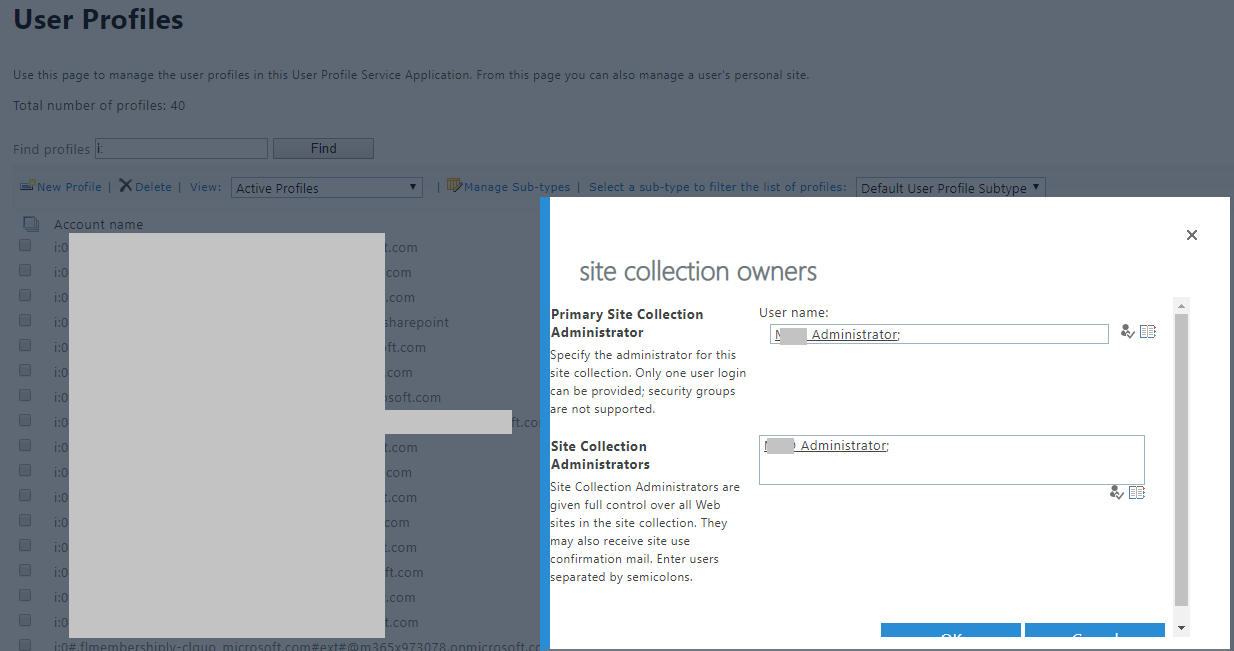Check names icon for Primary Site Collection Administrator
The image size is (1234, 651).
[1127, 332]
